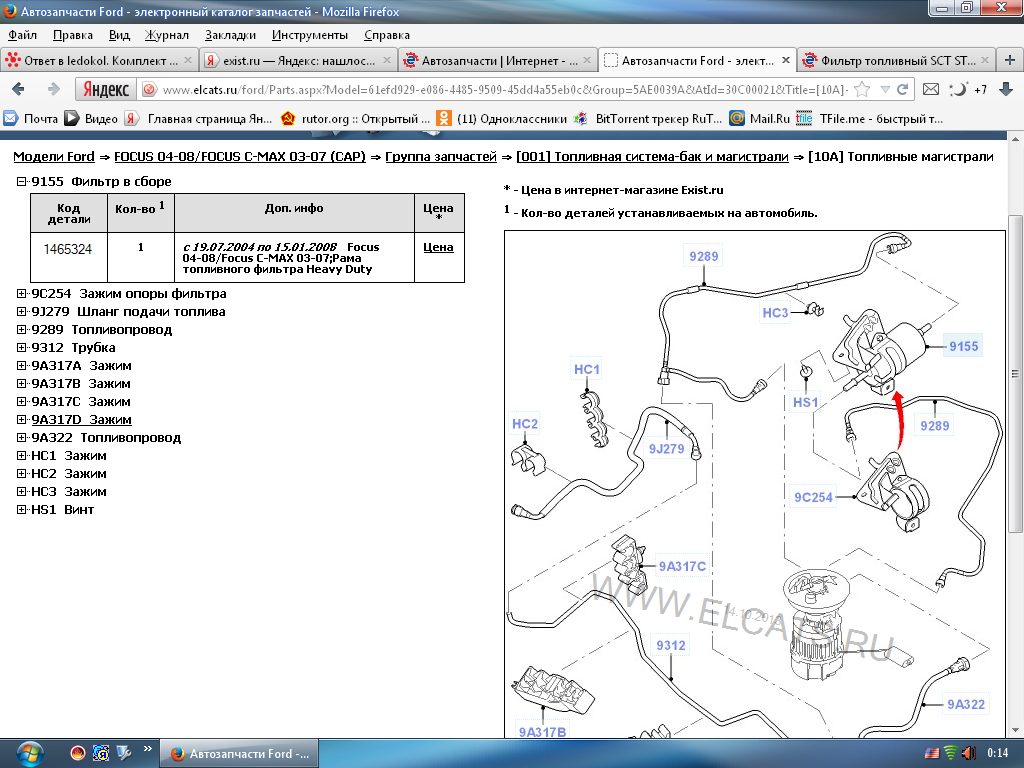Show hidden quick launch items chevron
This screenshot has height=768, width=1024.
(x=148, y=748)
